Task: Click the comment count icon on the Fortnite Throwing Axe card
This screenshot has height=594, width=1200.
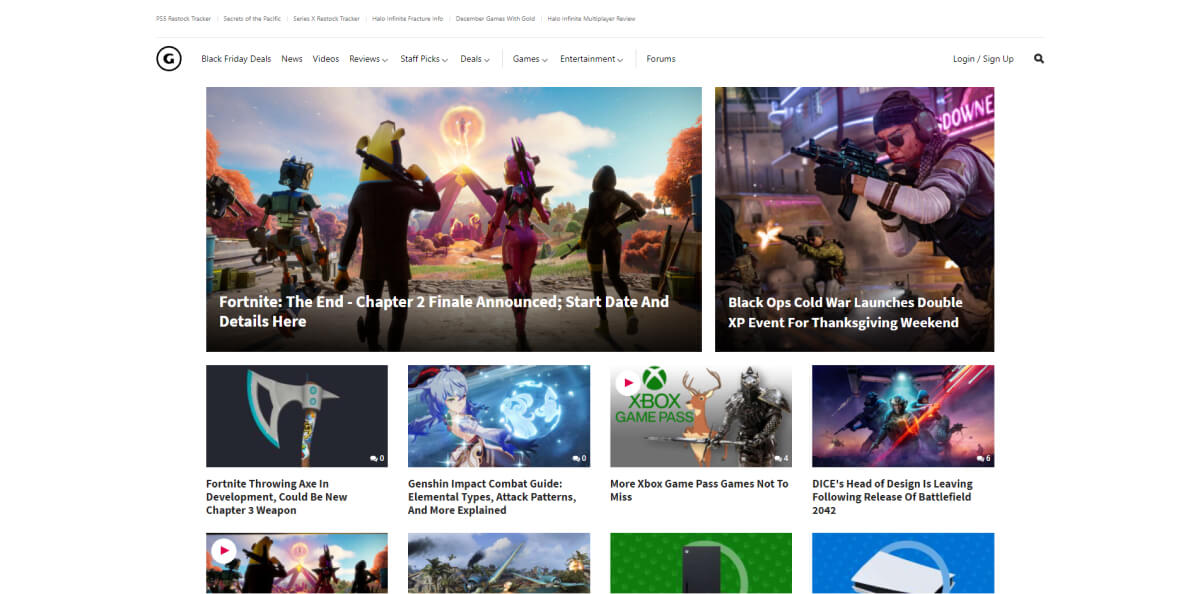Action: (375, 458)
